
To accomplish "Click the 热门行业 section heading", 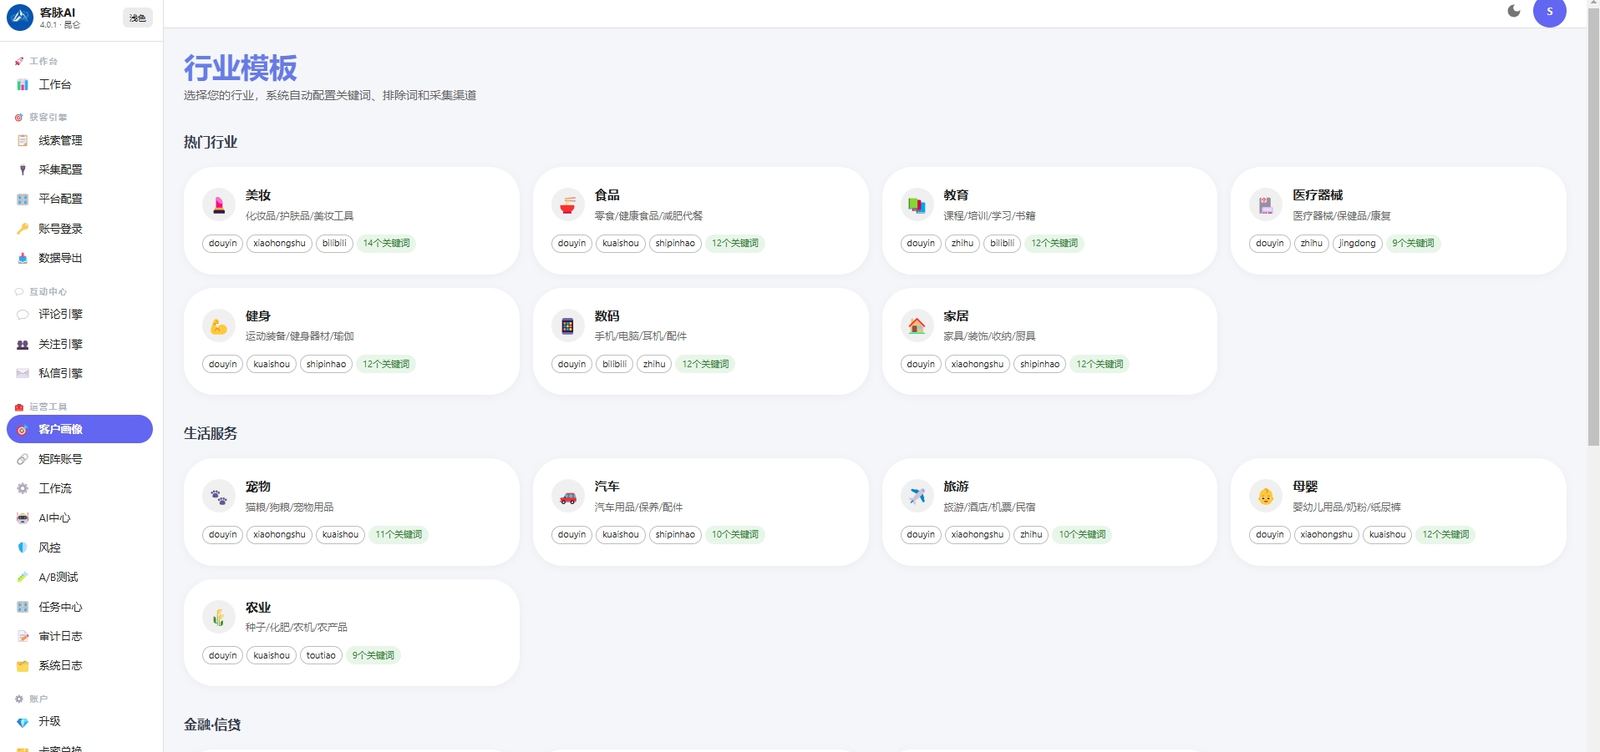I will point(211,142).
